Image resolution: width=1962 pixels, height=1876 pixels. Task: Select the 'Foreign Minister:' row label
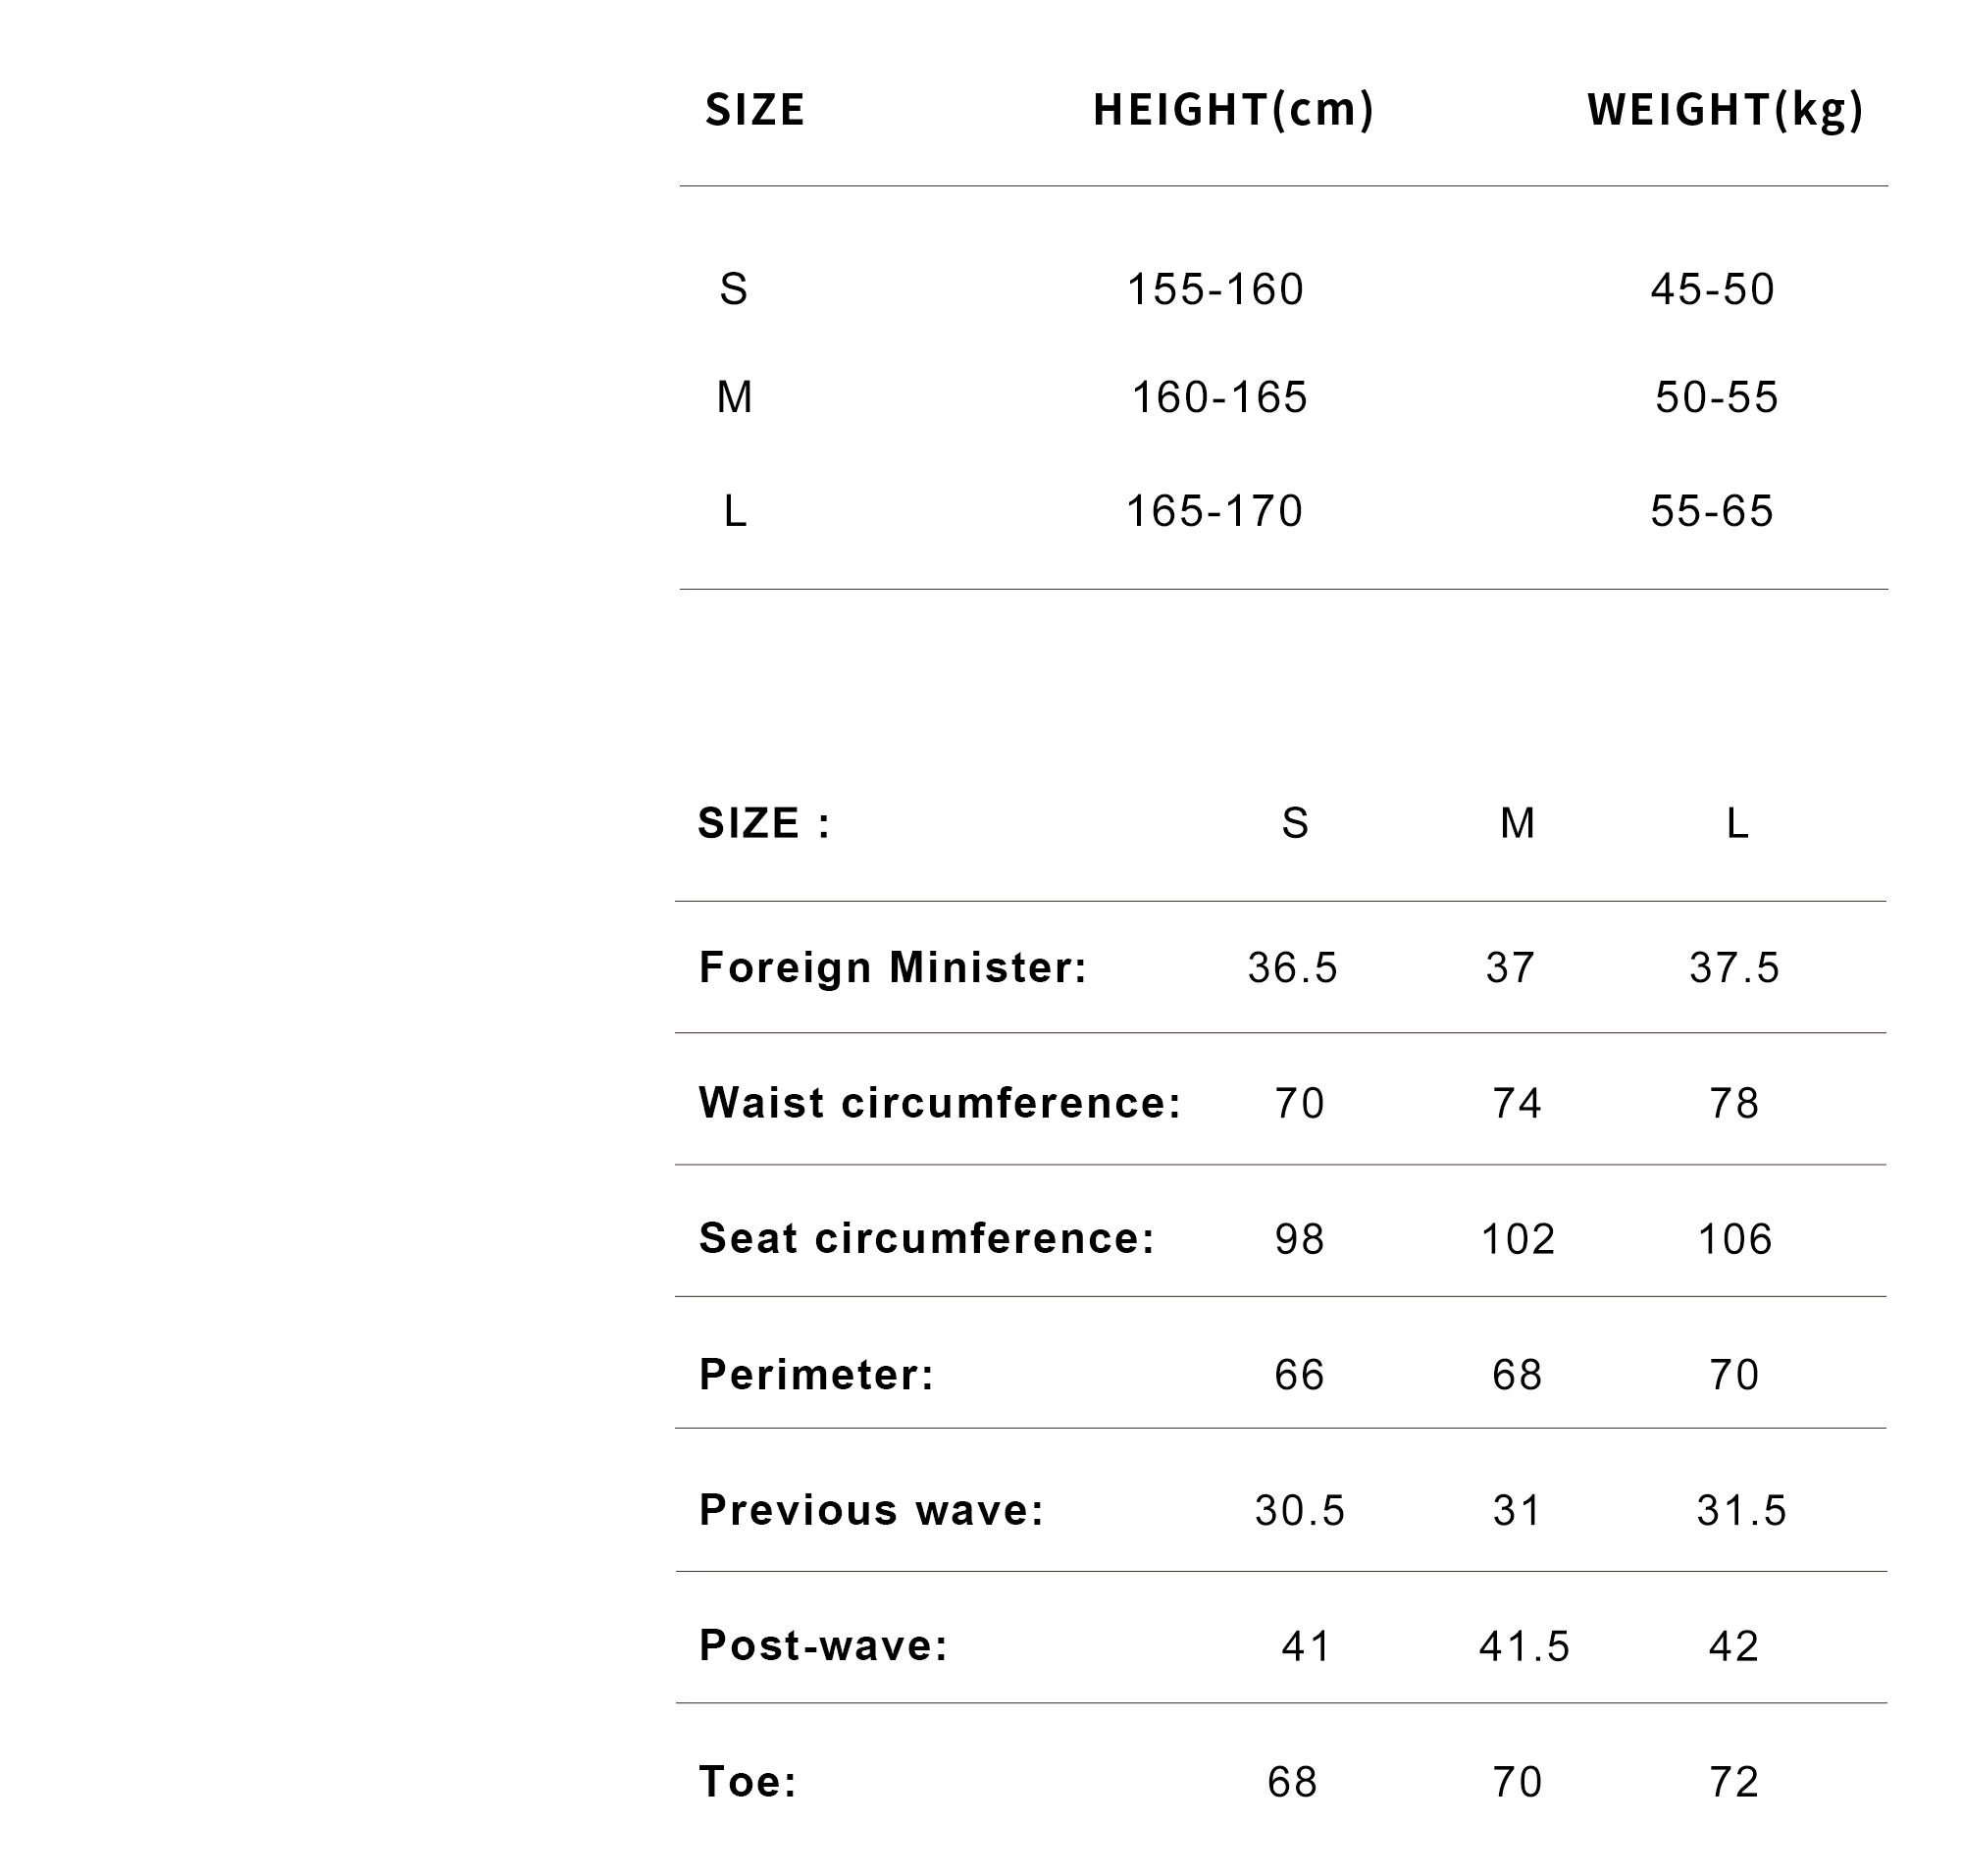[893, 967]
